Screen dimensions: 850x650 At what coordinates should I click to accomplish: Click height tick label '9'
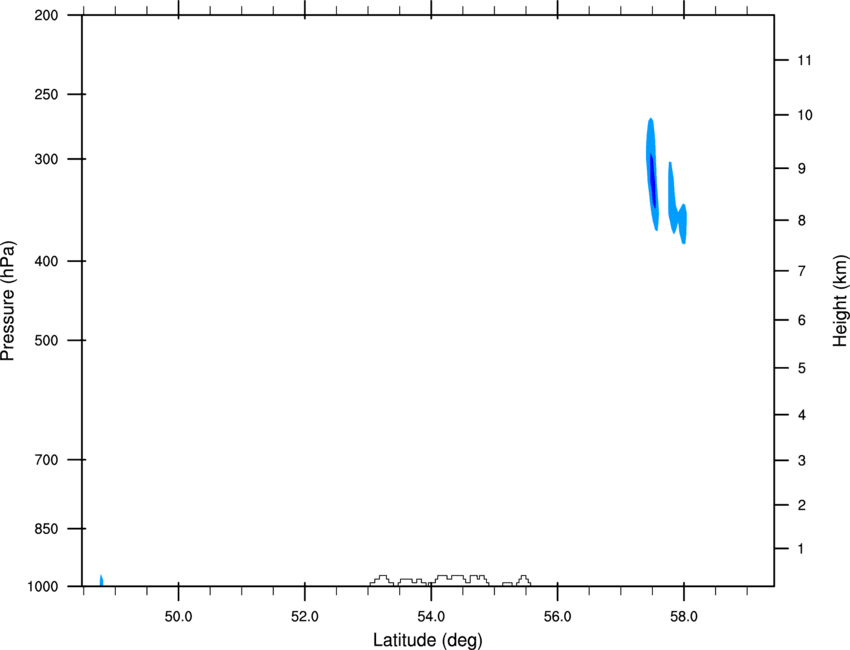coord(802,169)
